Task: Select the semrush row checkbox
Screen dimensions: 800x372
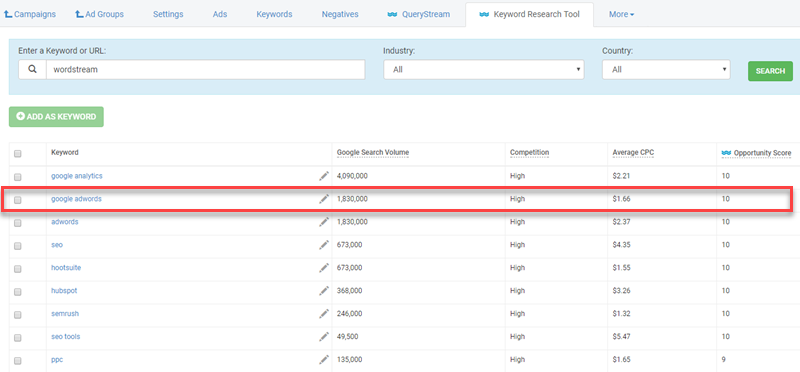Action: click(18, 315)
